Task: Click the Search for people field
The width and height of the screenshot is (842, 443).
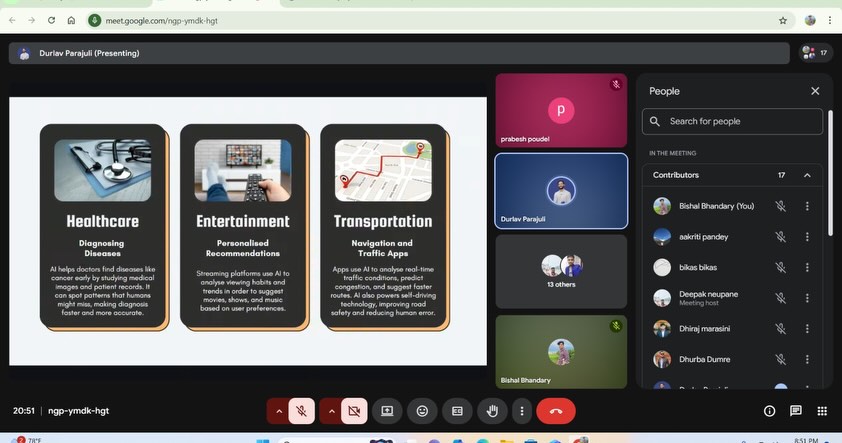Action: pyautogui.click(x=732, y=121)
